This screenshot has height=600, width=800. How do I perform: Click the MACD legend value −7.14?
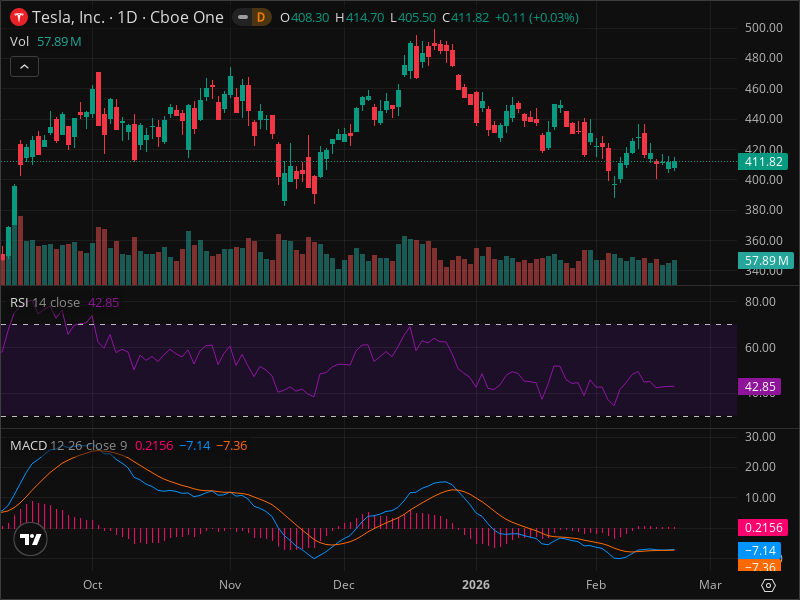click(195, 445)
